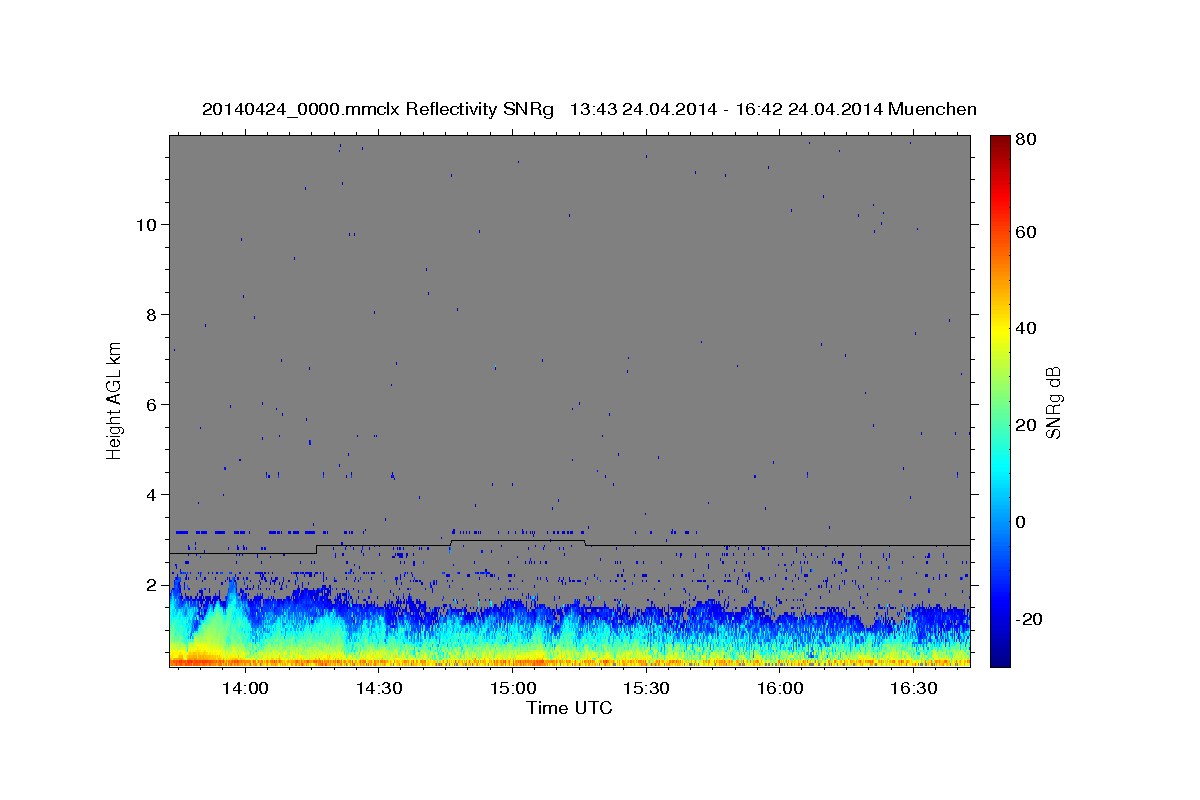The width and height of the screenshot is (1200, 800).
Task: Click the yellow band of the colorbar
Action: (x=1000, y=330)
